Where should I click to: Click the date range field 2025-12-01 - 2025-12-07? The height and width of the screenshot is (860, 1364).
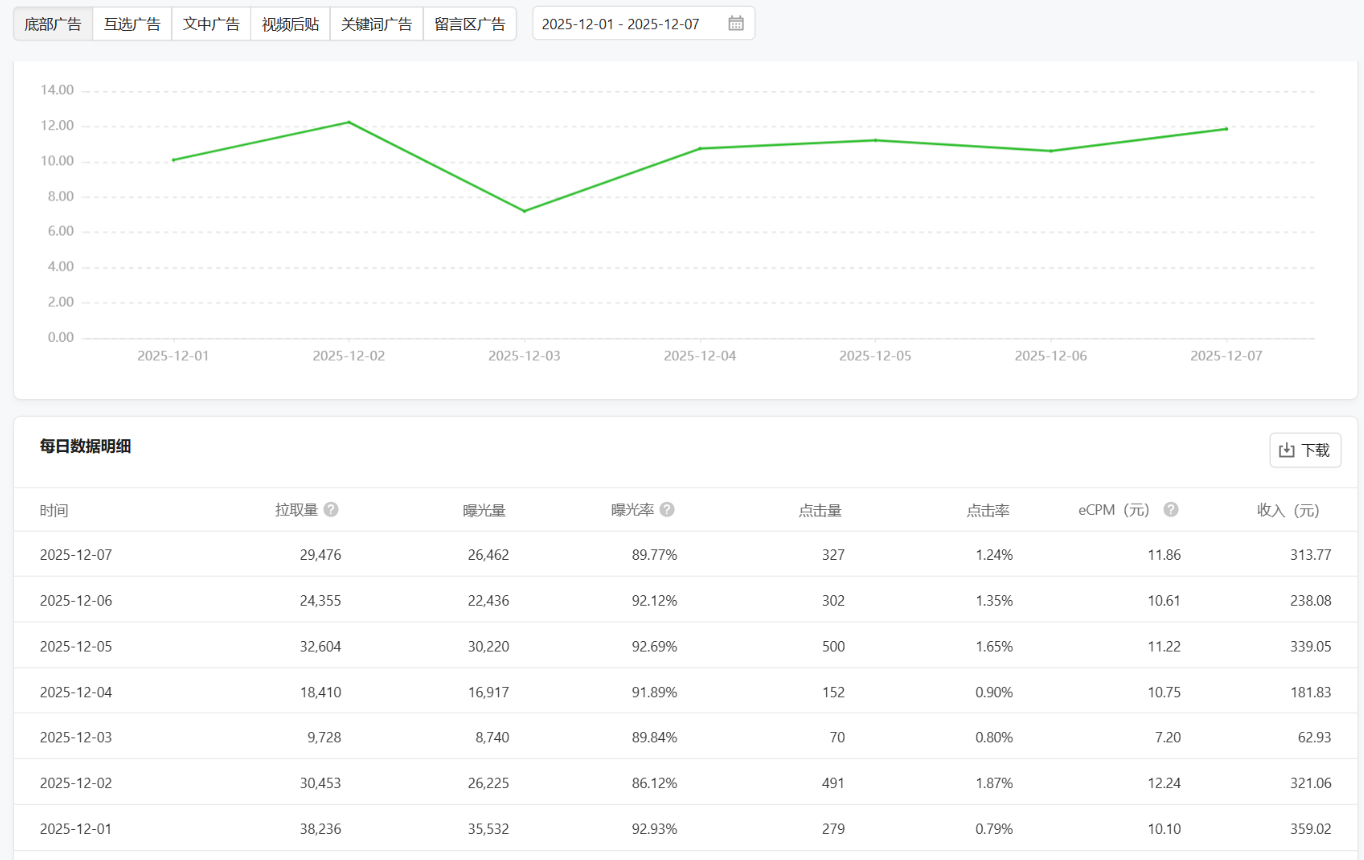click(x=621, y=24)
